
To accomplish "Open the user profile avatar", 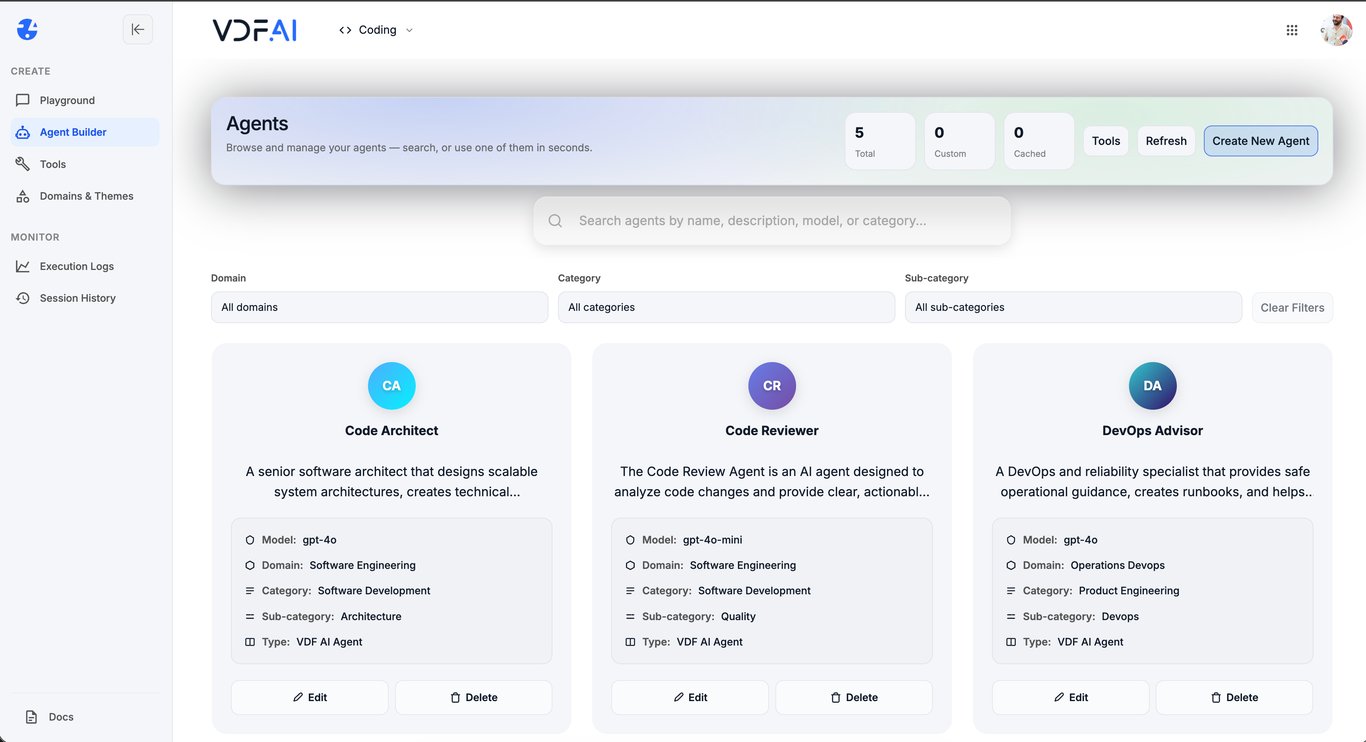I will click(1336, 29).
